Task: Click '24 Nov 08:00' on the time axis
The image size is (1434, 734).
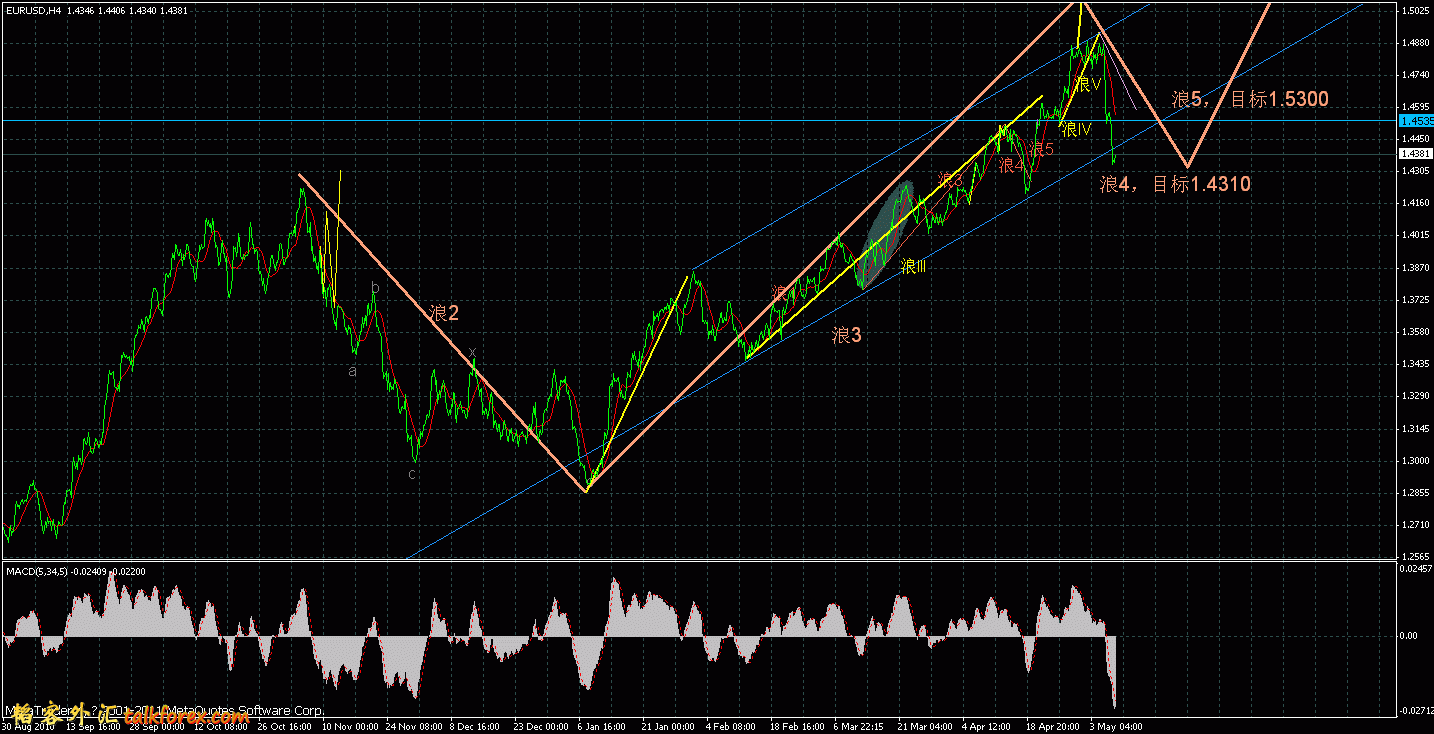Action: (413, 728)
